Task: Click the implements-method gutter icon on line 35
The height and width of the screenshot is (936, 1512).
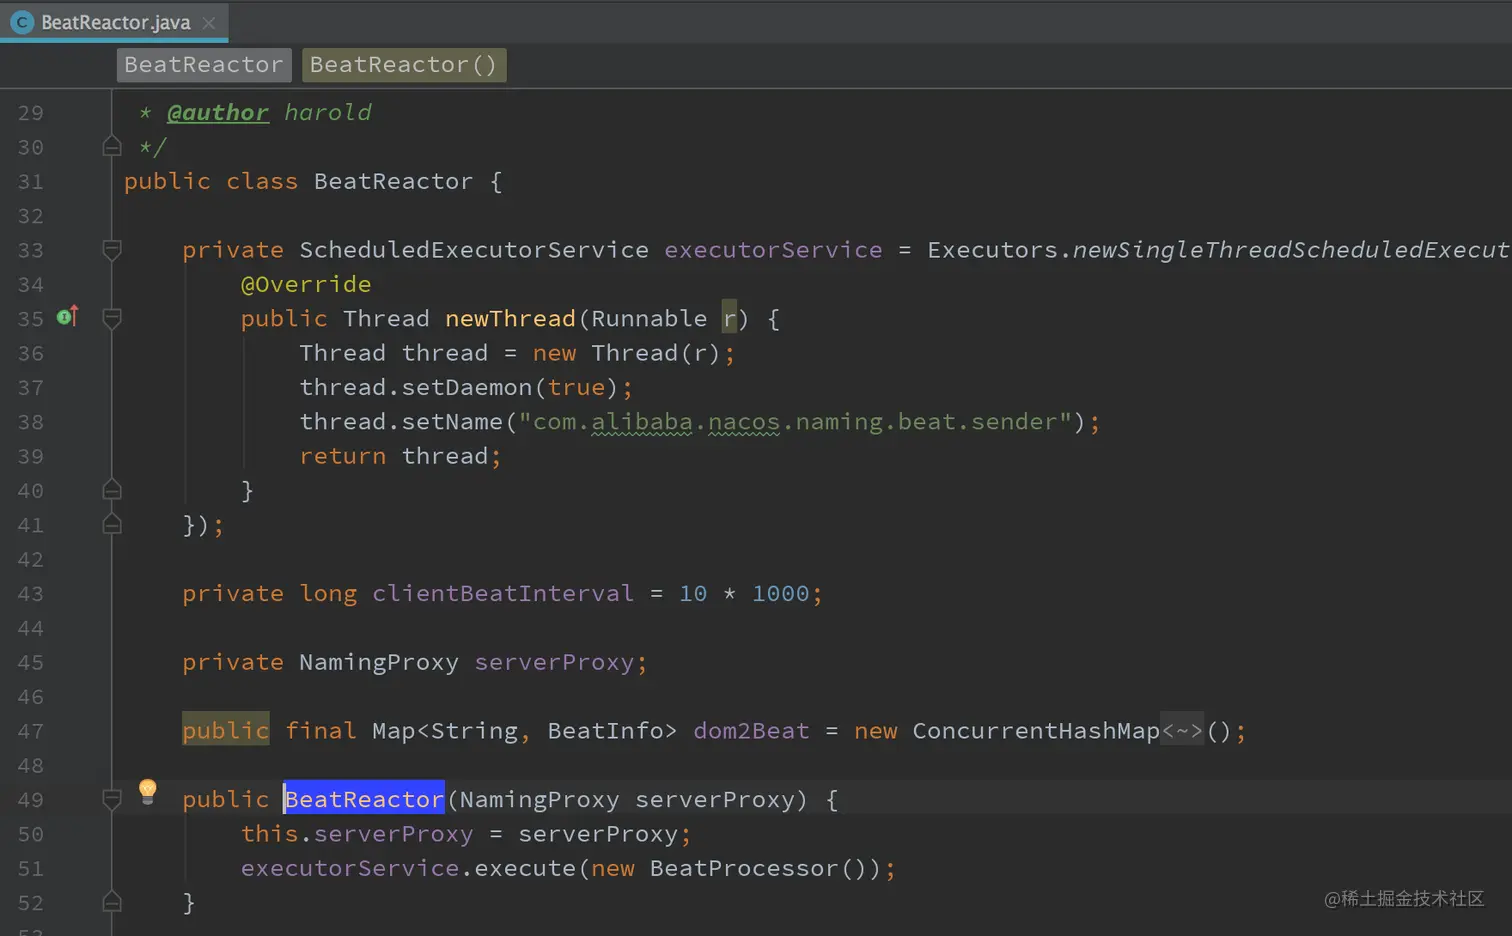Action: click(x=68, y=317)
